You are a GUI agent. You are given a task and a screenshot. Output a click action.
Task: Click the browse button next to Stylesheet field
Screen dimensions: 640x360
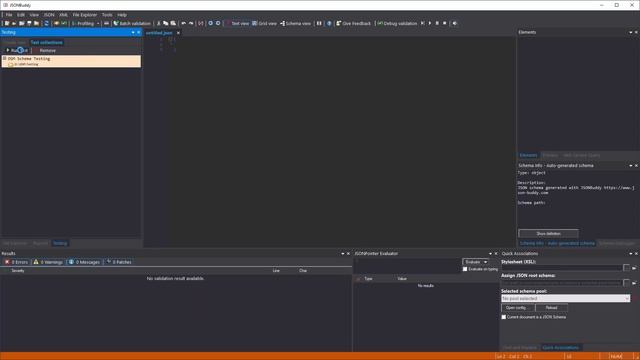point(627,268)
